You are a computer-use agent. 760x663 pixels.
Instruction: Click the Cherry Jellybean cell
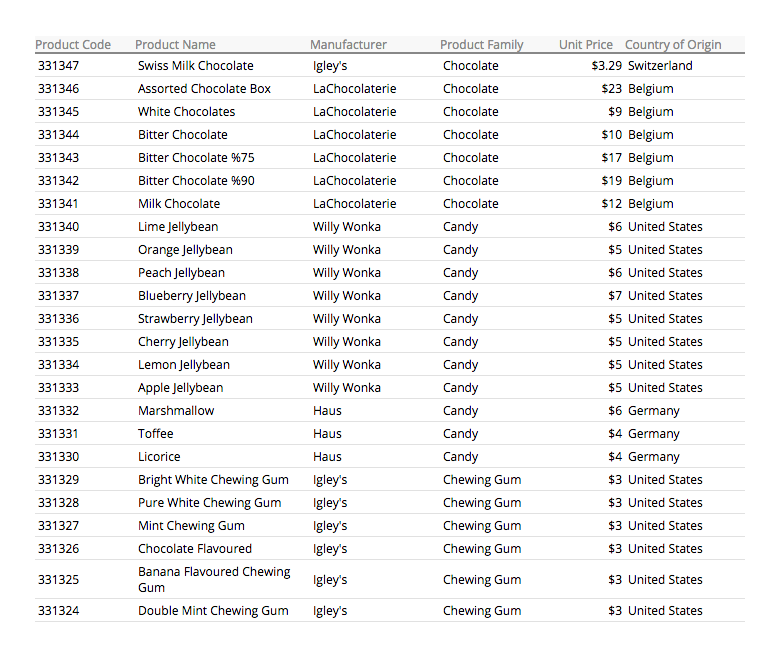click(183, 342)
